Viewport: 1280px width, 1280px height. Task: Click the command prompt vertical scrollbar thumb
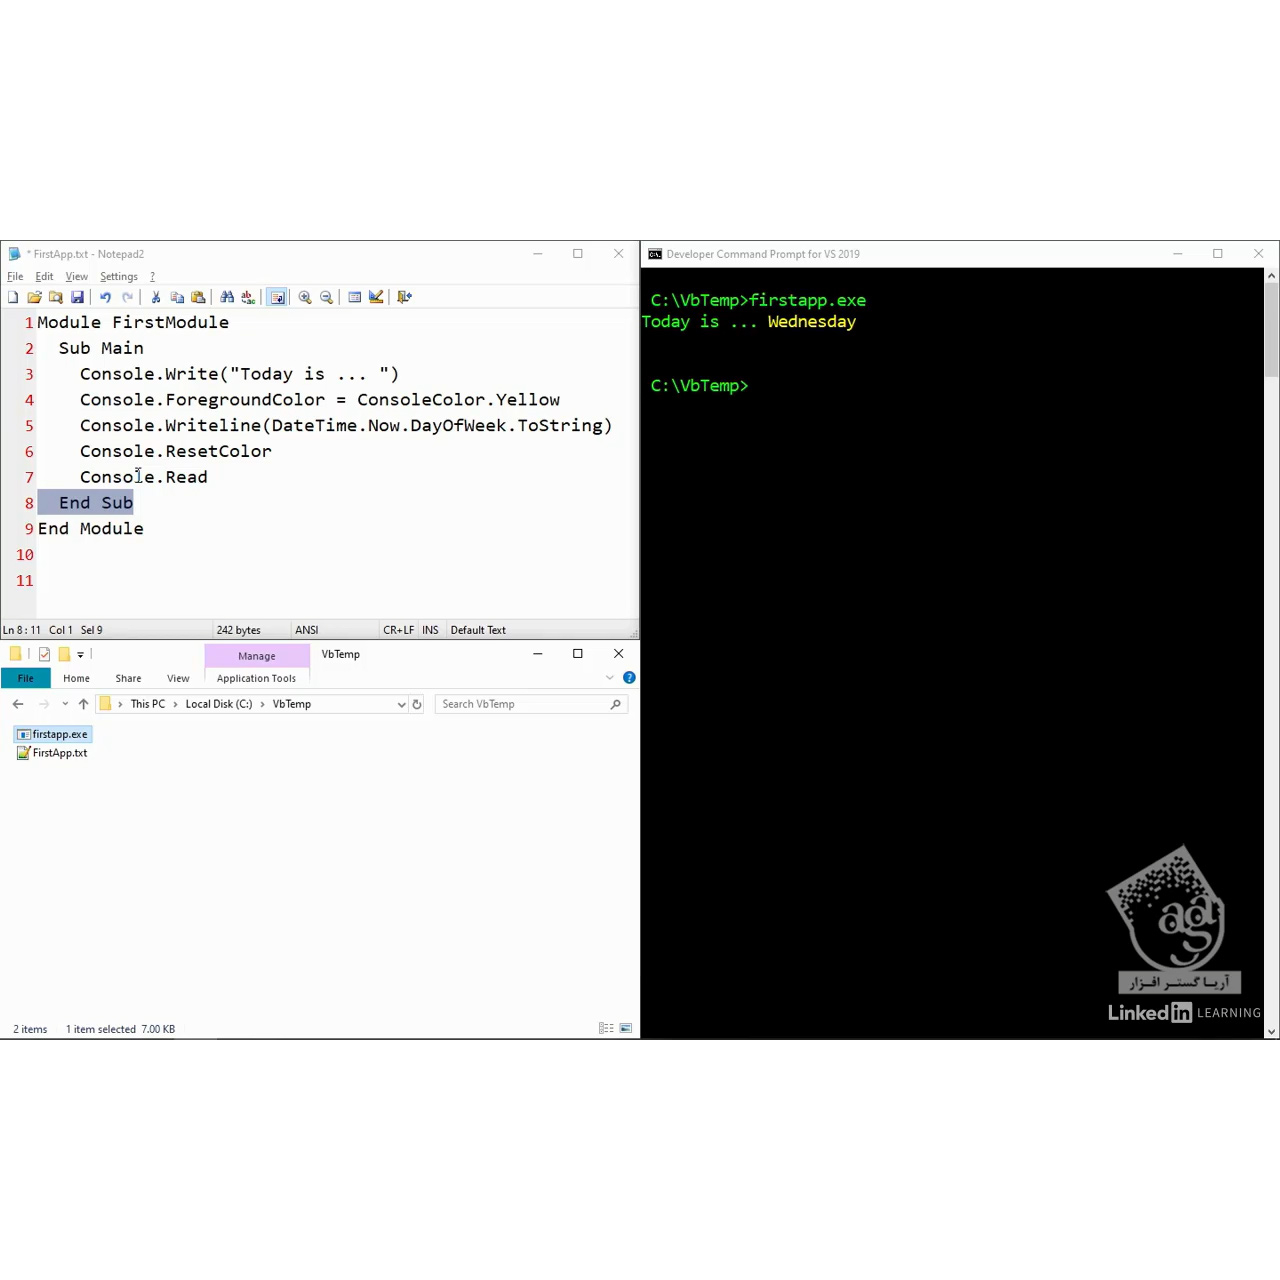(x=1271, y=330)
